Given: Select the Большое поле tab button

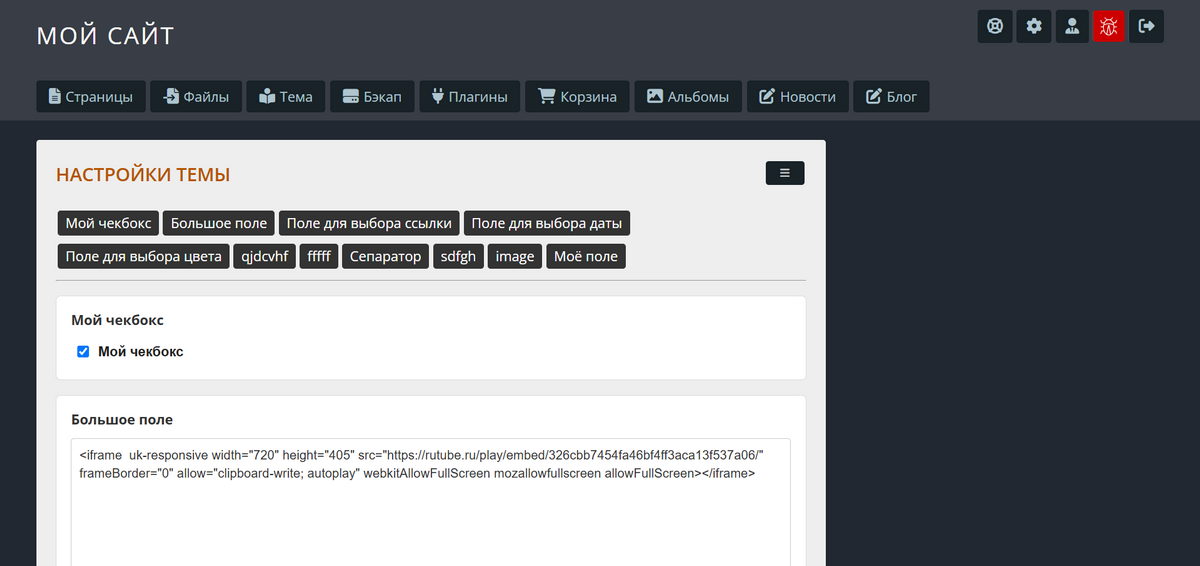Looking at the screenshot, I should coord(219,223).
